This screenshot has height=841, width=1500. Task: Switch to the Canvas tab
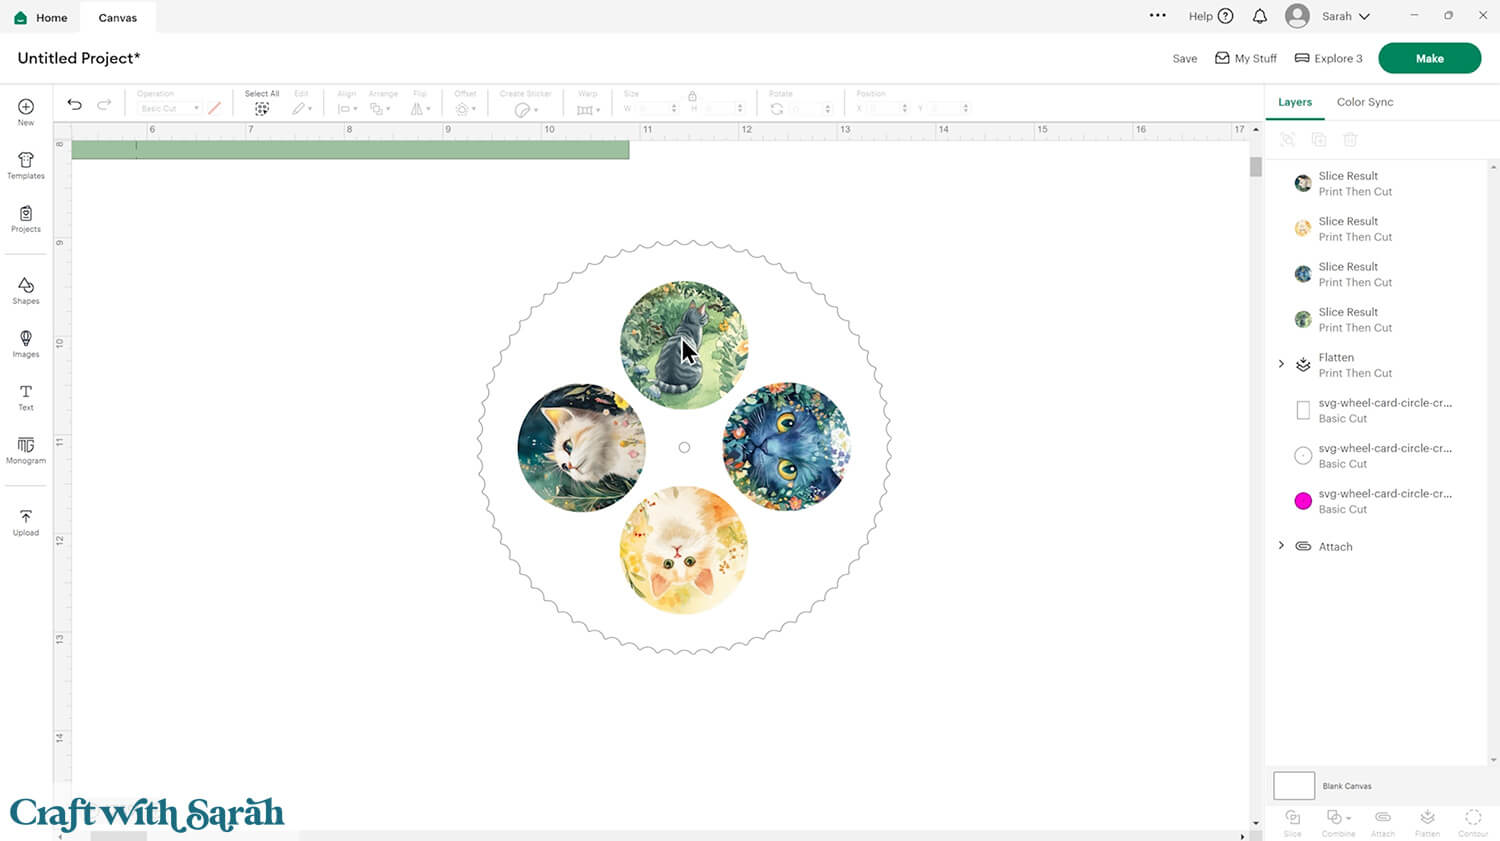tap(118, 17)
